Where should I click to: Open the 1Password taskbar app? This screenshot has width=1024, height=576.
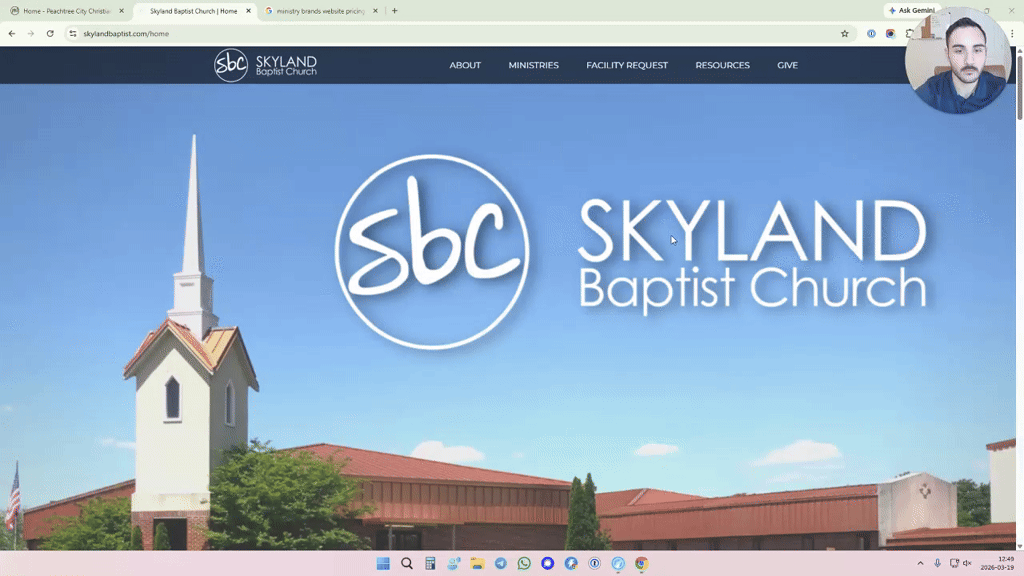point(595,563)
